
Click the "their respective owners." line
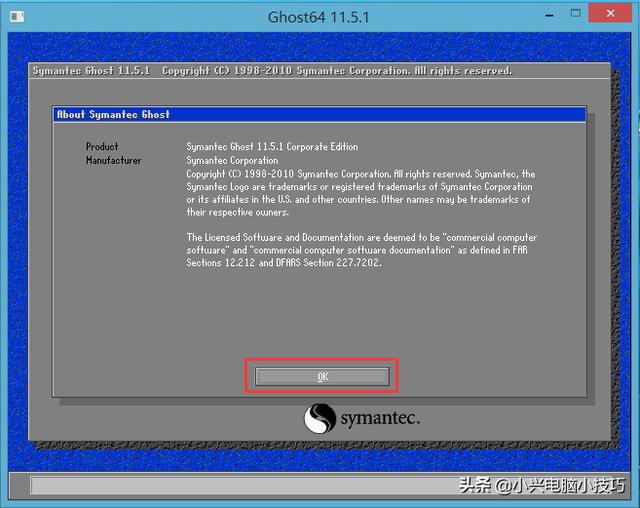pos(238,212)
